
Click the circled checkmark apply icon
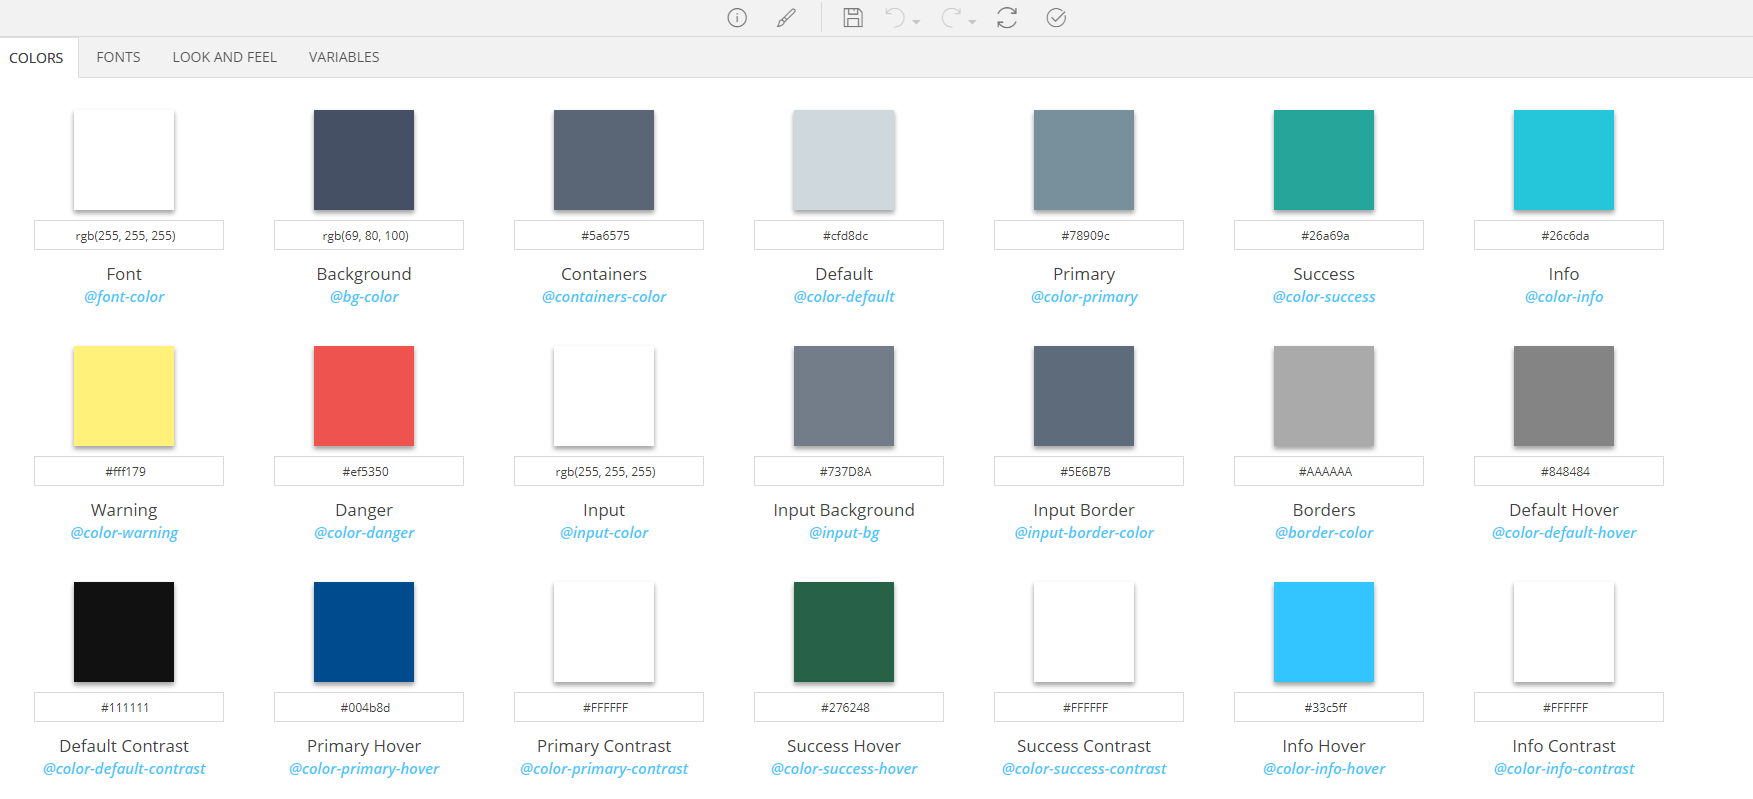(x=1056, y=18)
